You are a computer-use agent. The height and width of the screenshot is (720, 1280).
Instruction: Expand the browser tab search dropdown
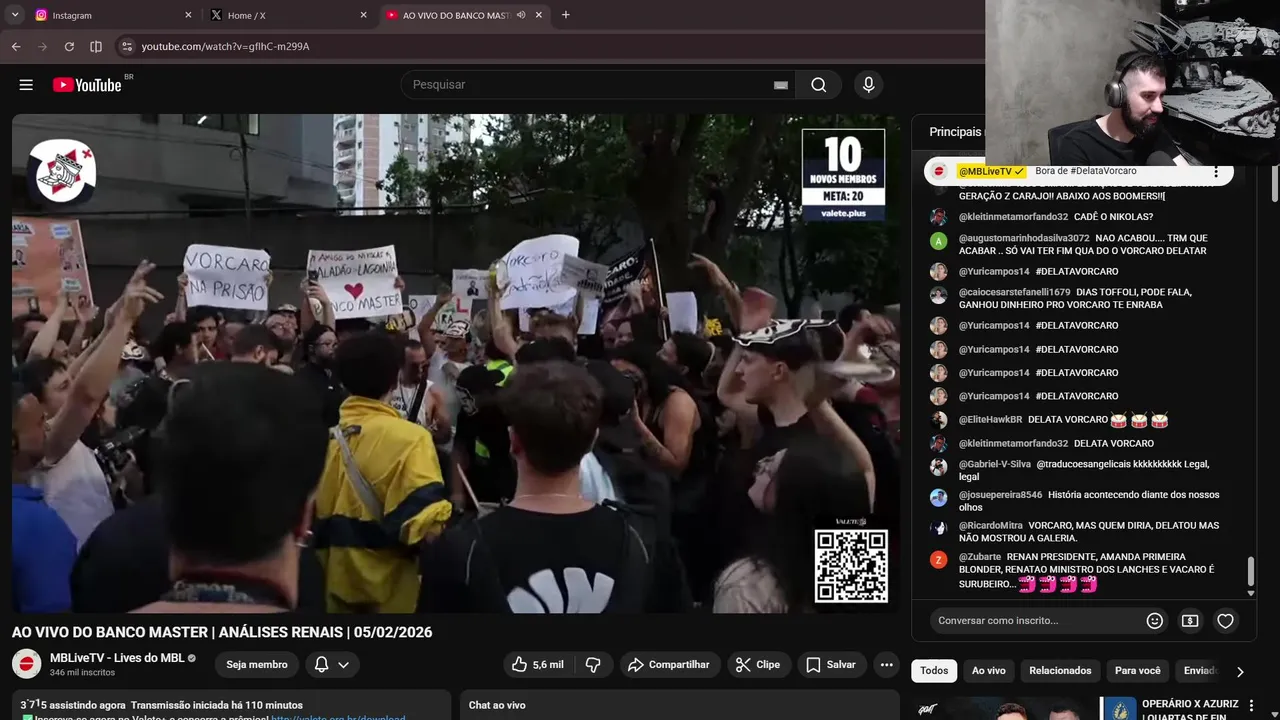coord(15,15)
